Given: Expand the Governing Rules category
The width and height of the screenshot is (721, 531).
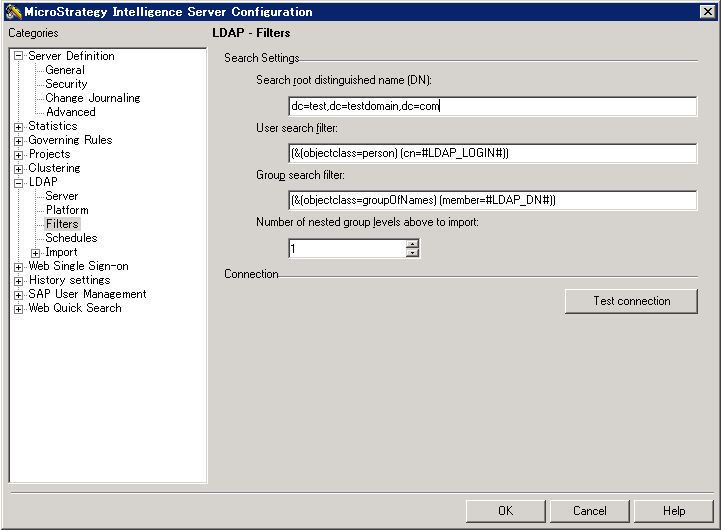Looking at the screenshot, I should 19,141.
